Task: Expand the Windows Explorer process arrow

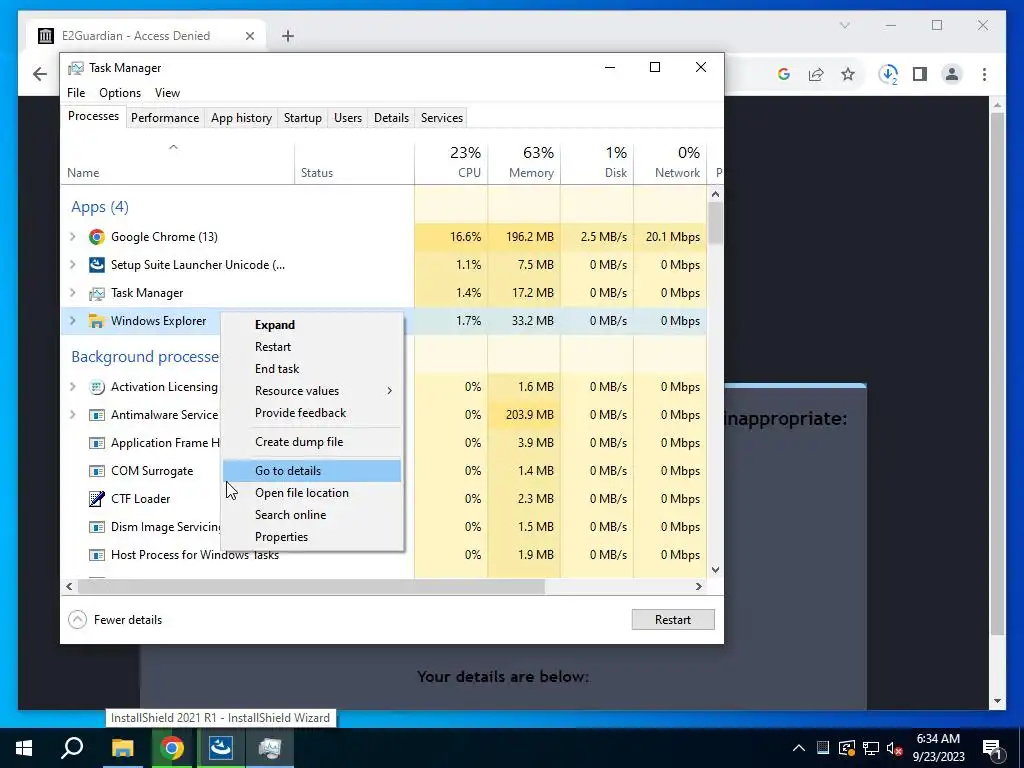Action: pyautogui.click(x=73, y=321)
